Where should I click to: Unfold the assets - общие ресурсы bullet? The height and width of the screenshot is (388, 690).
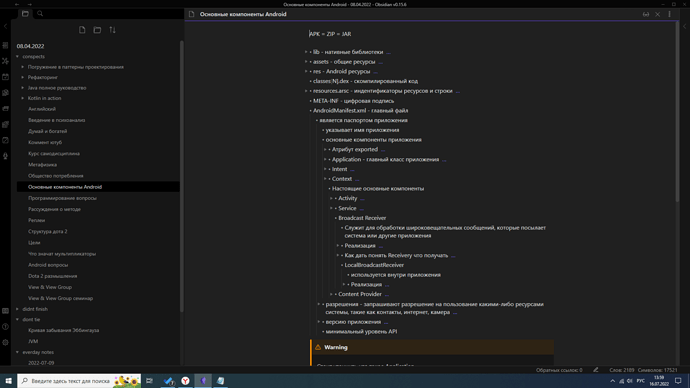coord(306,62)
